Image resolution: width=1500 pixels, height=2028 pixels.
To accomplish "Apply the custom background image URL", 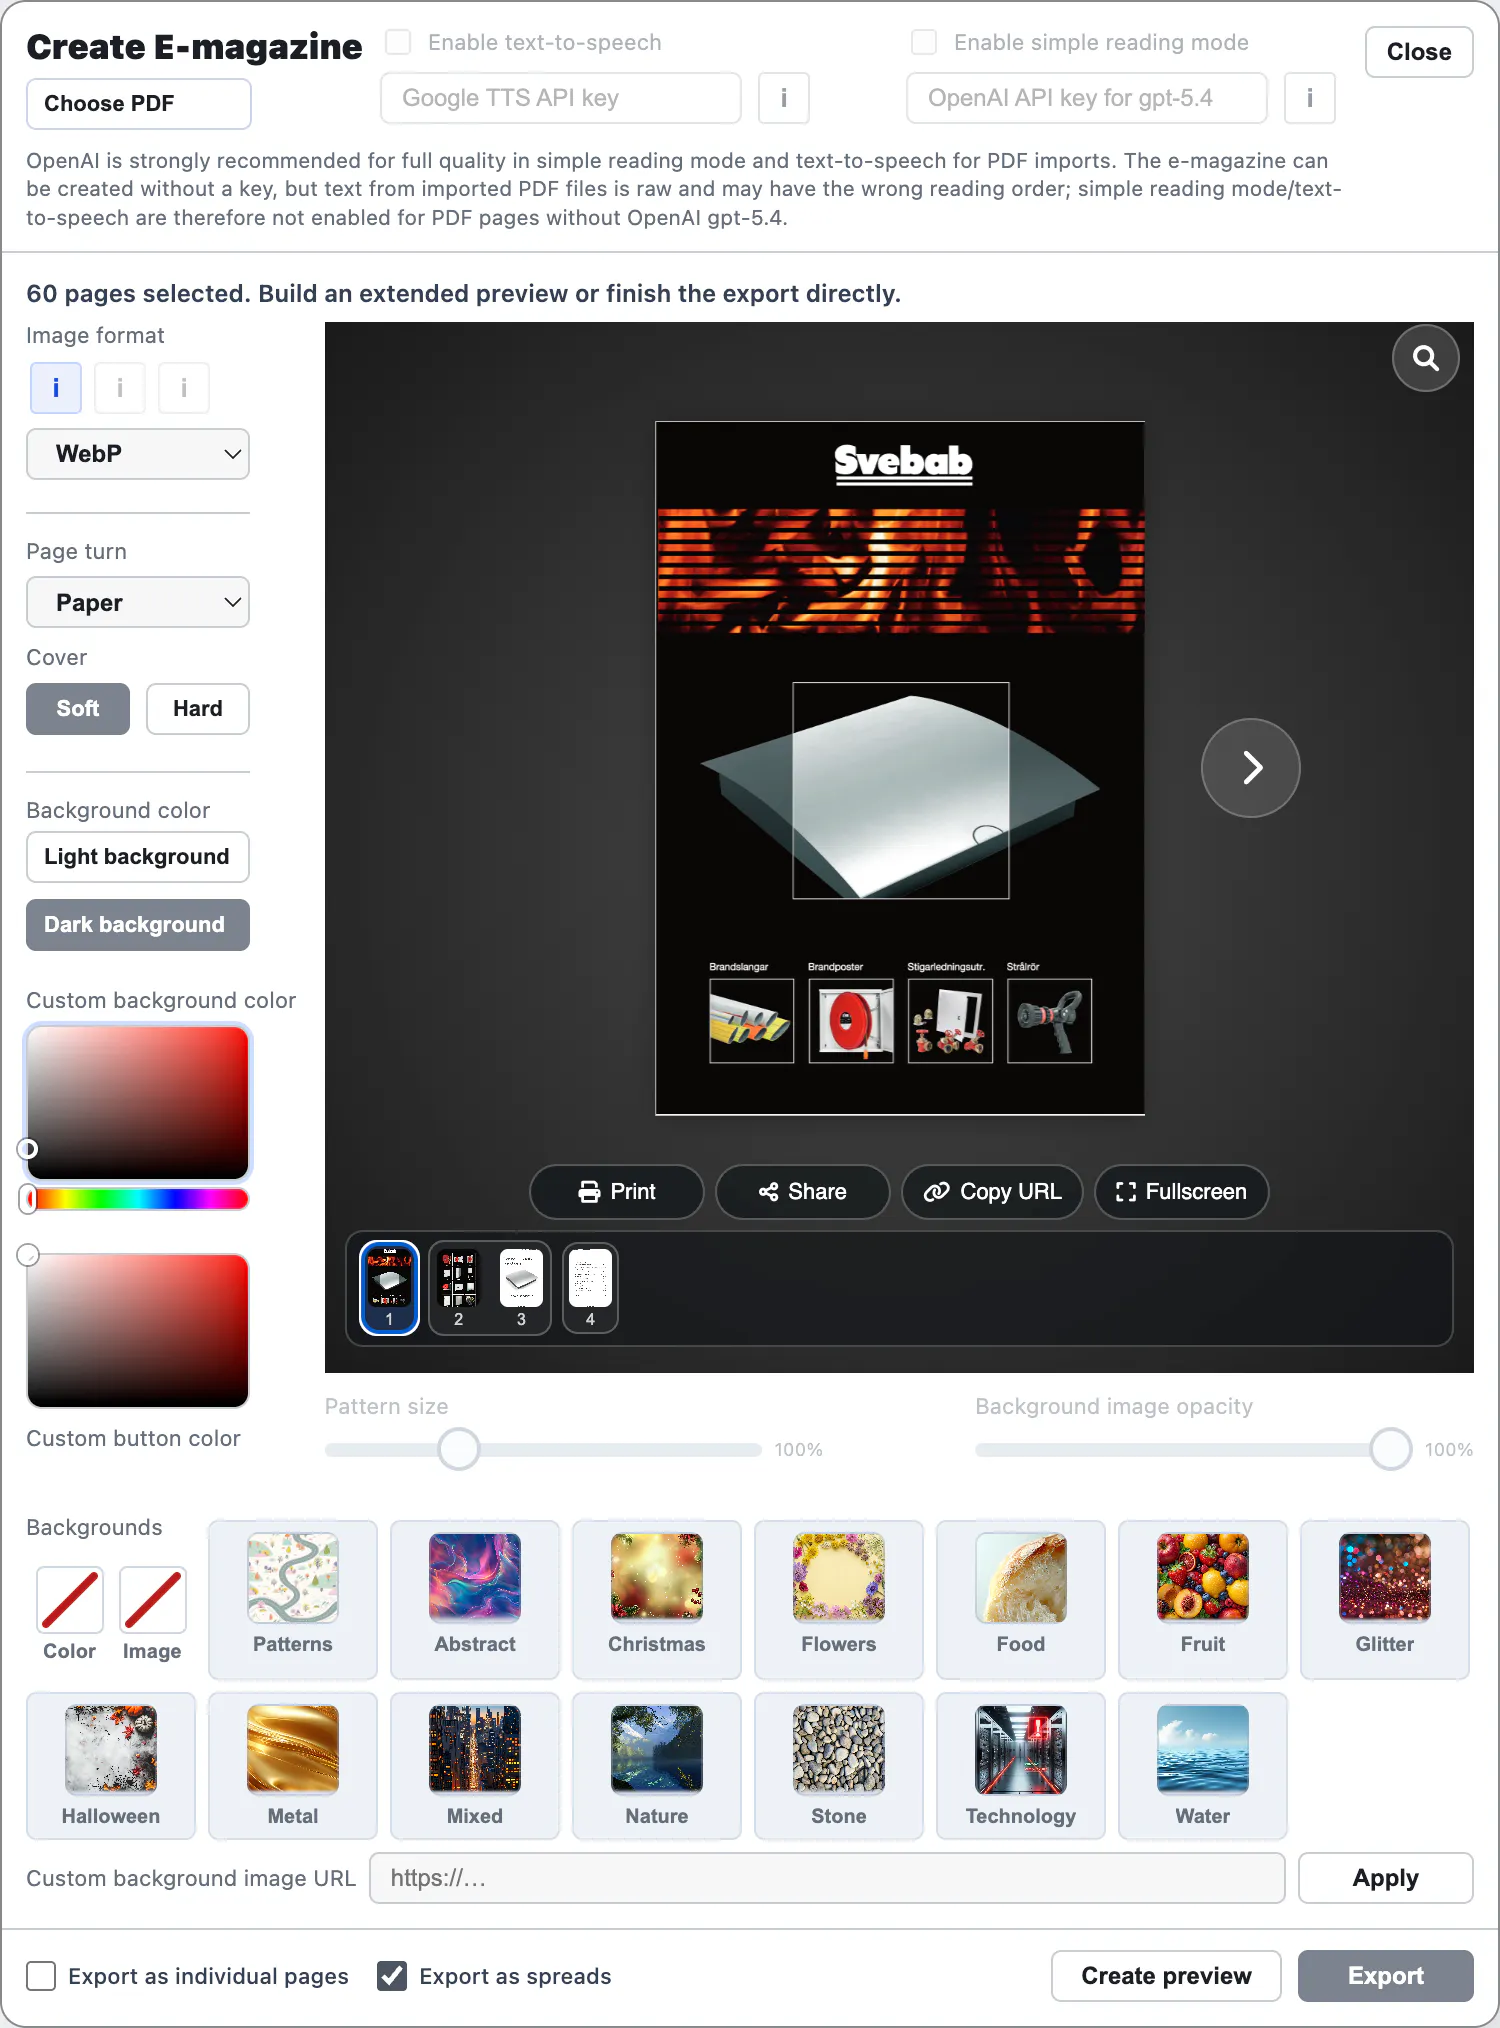I will [x=1386, y=1878].
